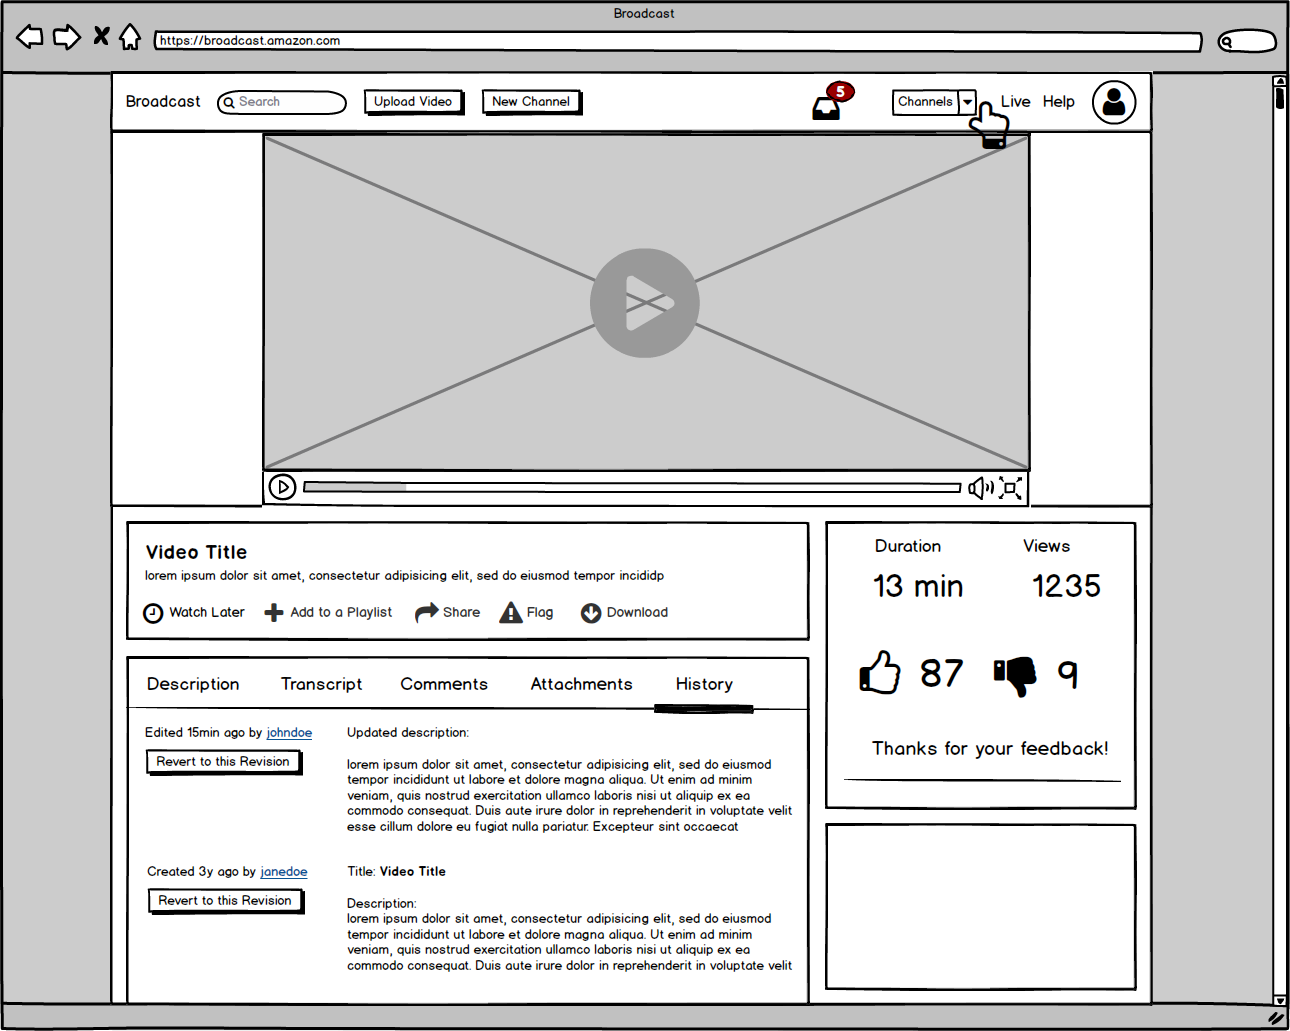
Task: Stop page loading with the X icon
Action: coord(101,36)
